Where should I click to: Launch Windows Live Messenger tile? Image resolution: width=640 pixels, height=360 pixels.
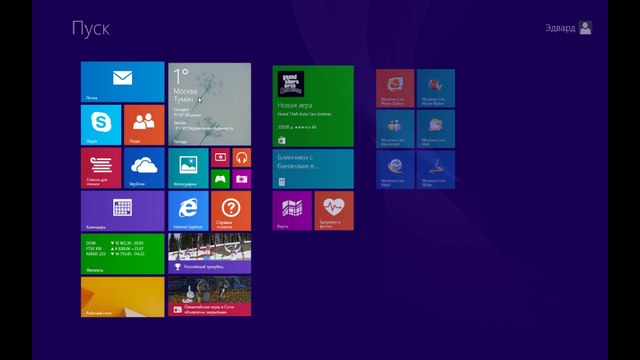(x=395, y=129)
